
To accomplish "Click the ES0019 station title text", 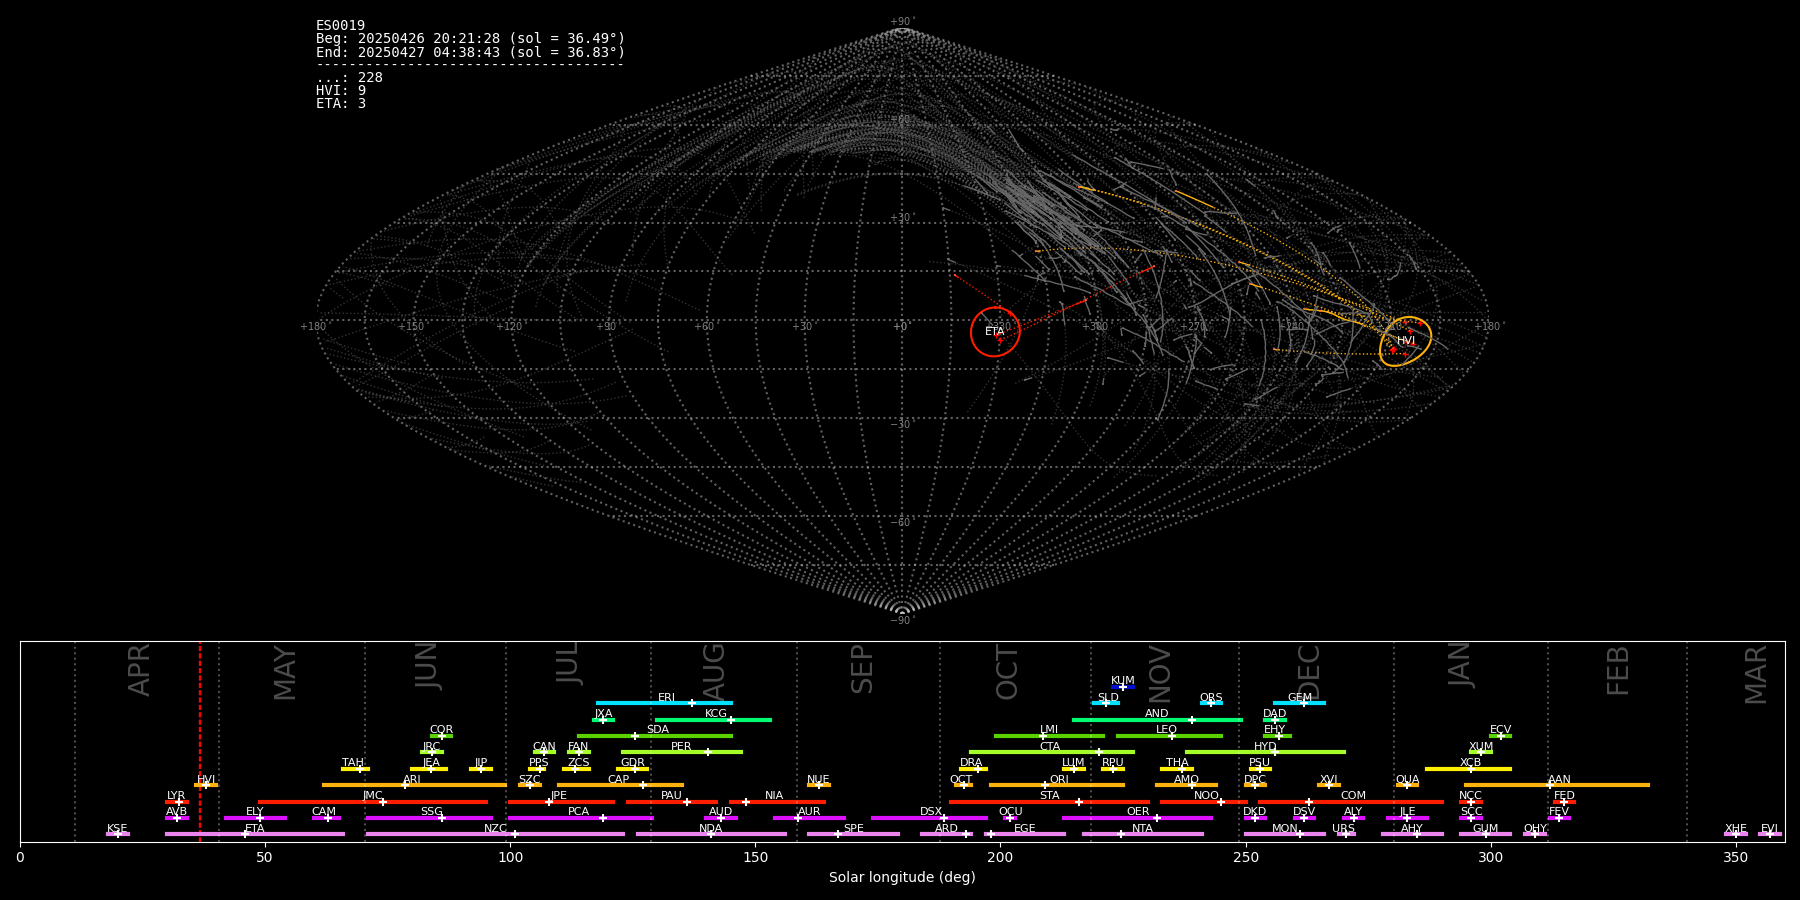I will 340,26.
